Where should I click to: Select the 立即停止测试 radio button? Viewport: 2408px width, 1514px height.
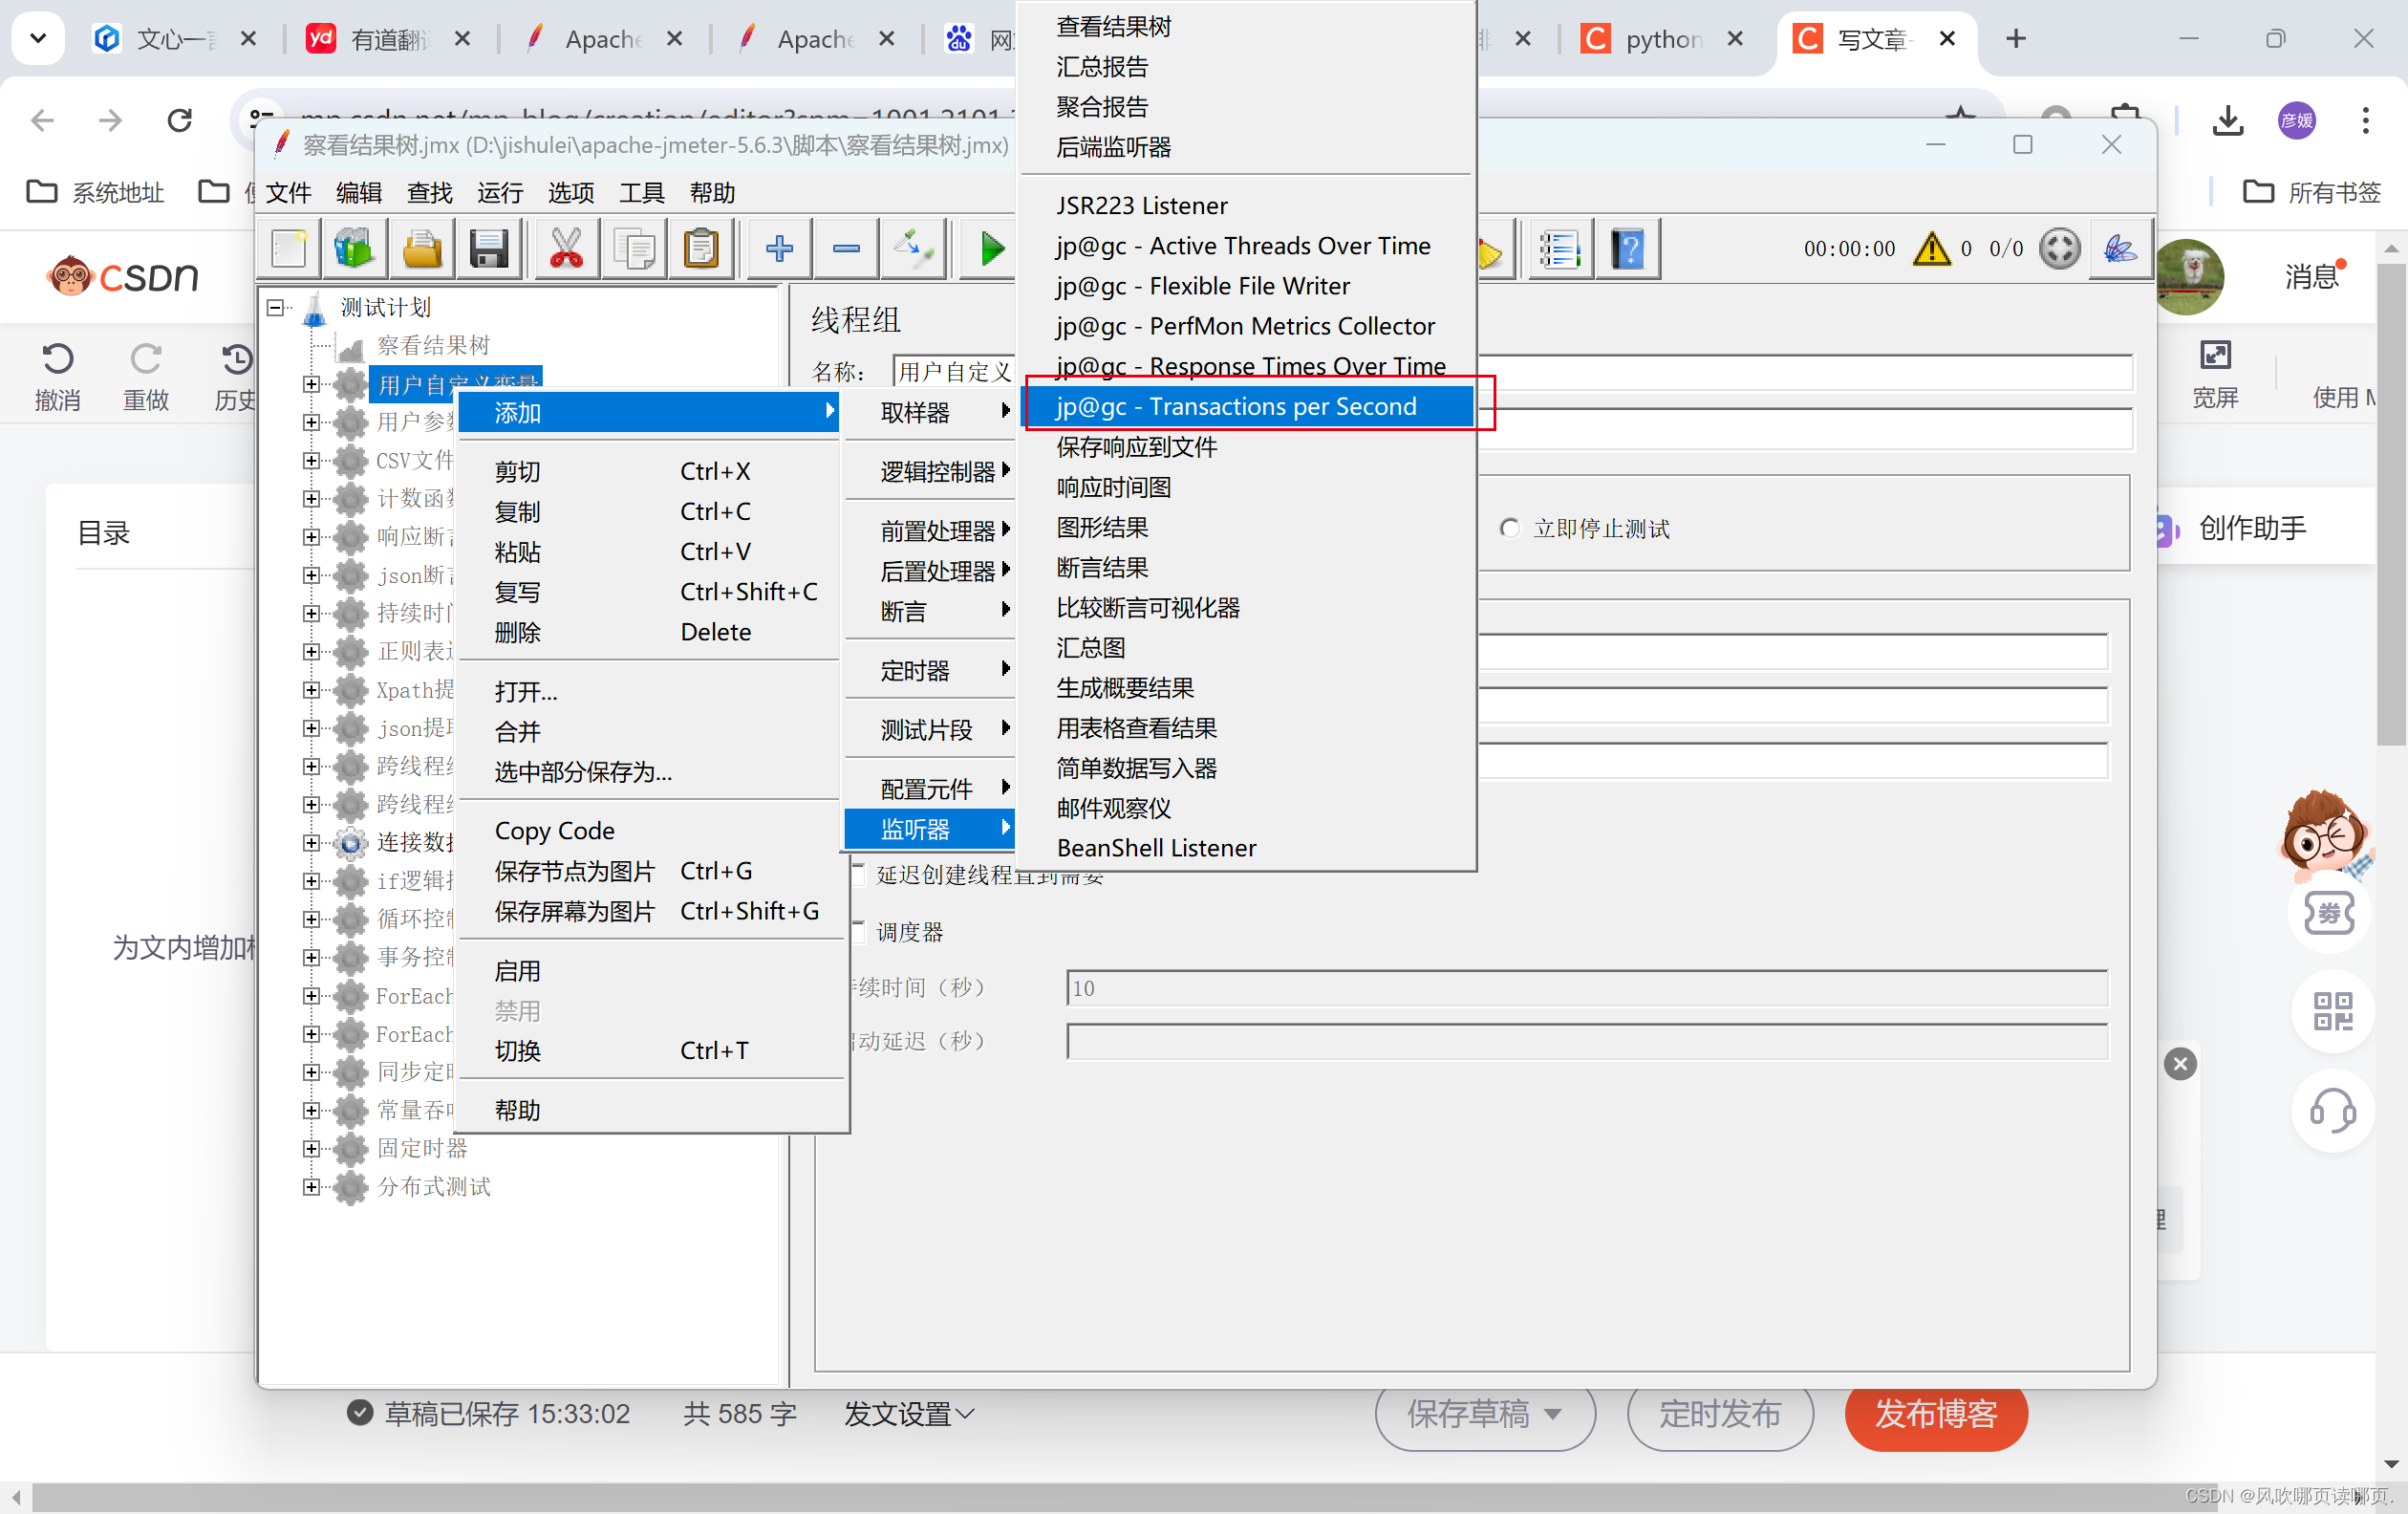coord(1510,528)
